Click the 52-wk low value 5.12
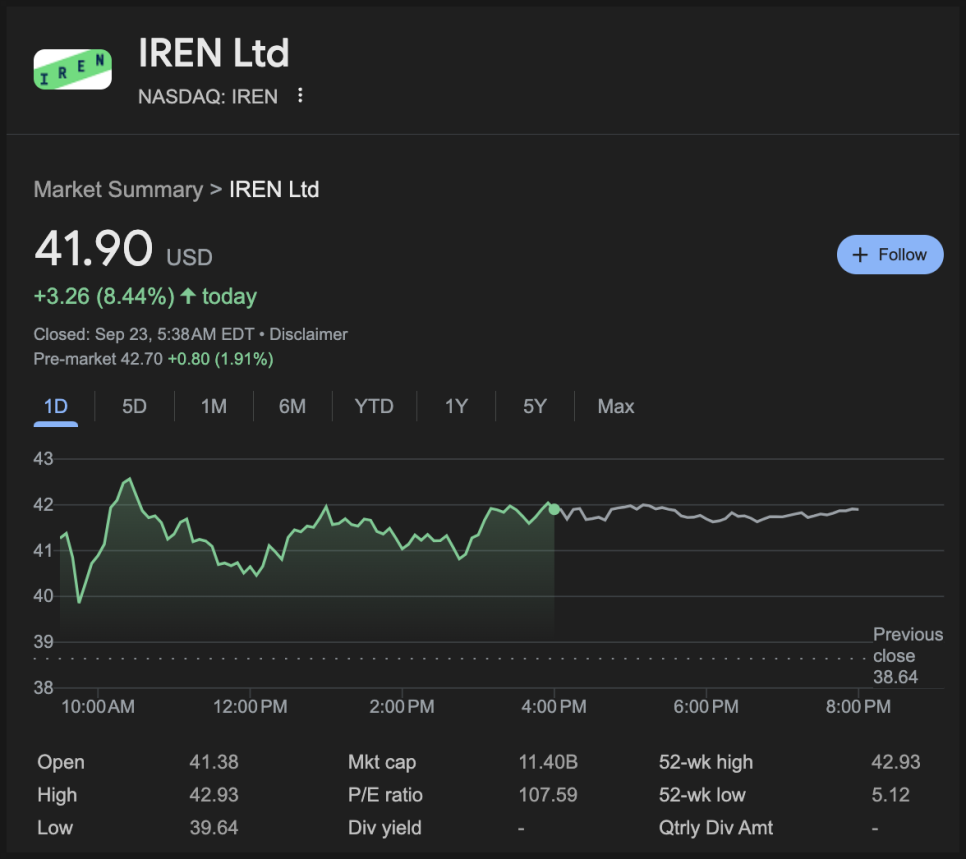 pyautogui.click(x=890, y=795)
